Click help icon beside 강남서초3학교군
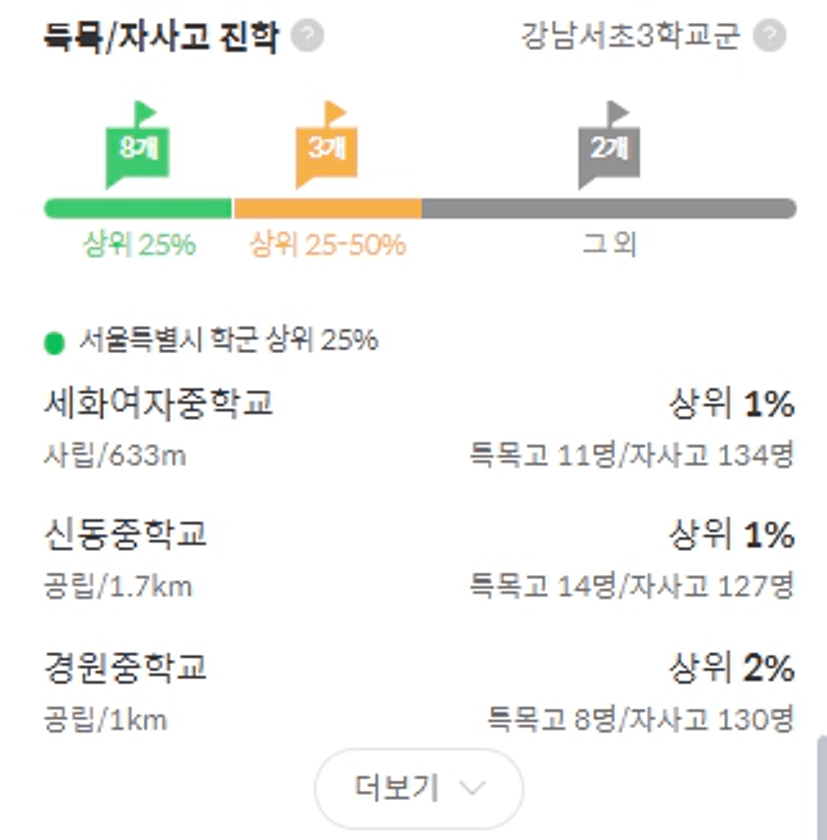The width and height of the screenshot is (827, 840). 769,35
